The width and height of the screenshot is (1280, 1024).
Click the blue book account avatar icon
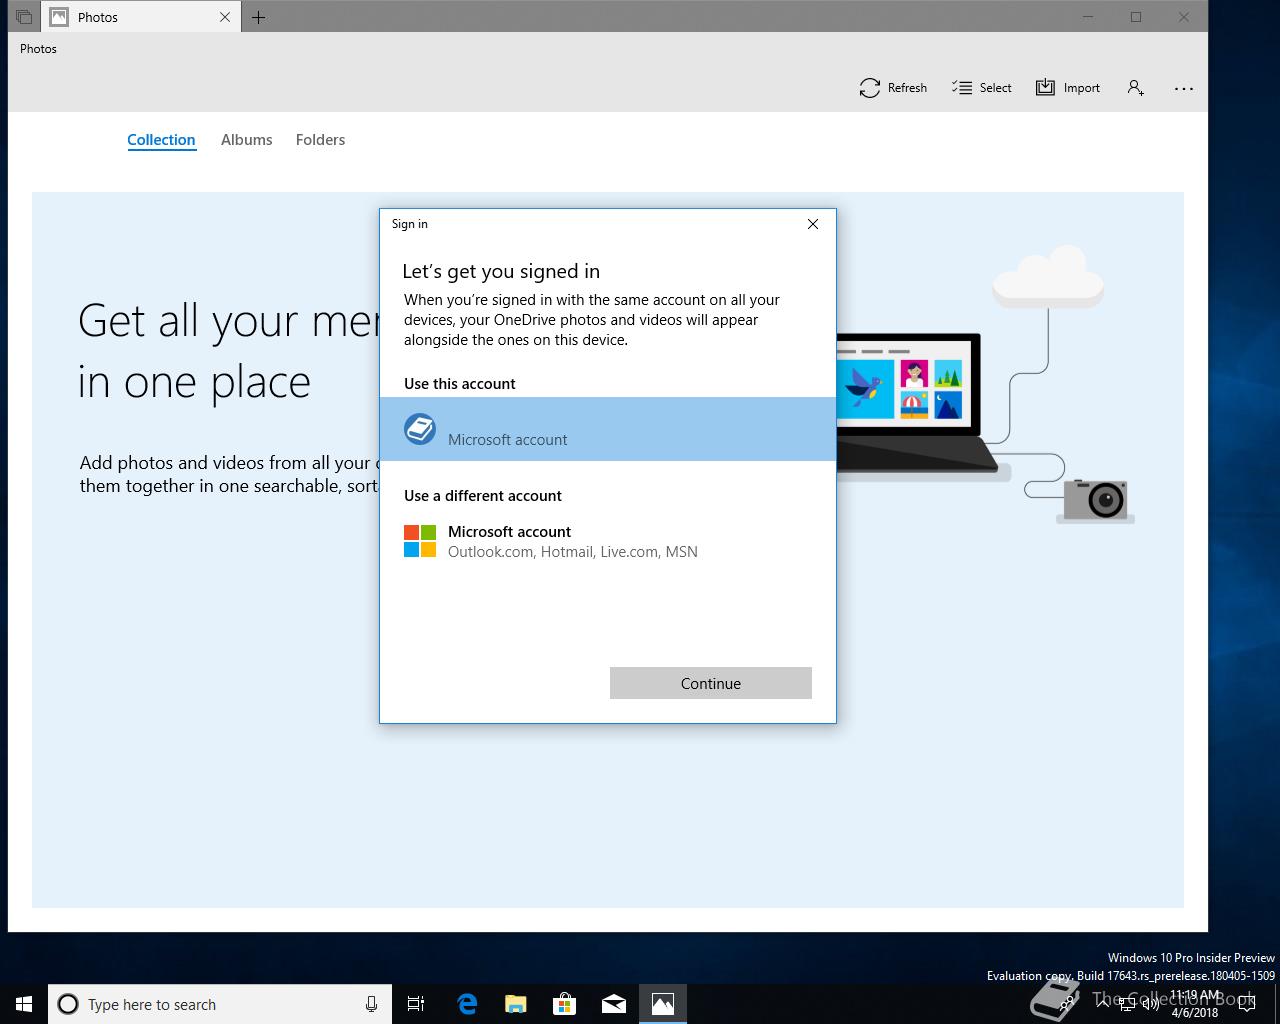click(420, 429)
